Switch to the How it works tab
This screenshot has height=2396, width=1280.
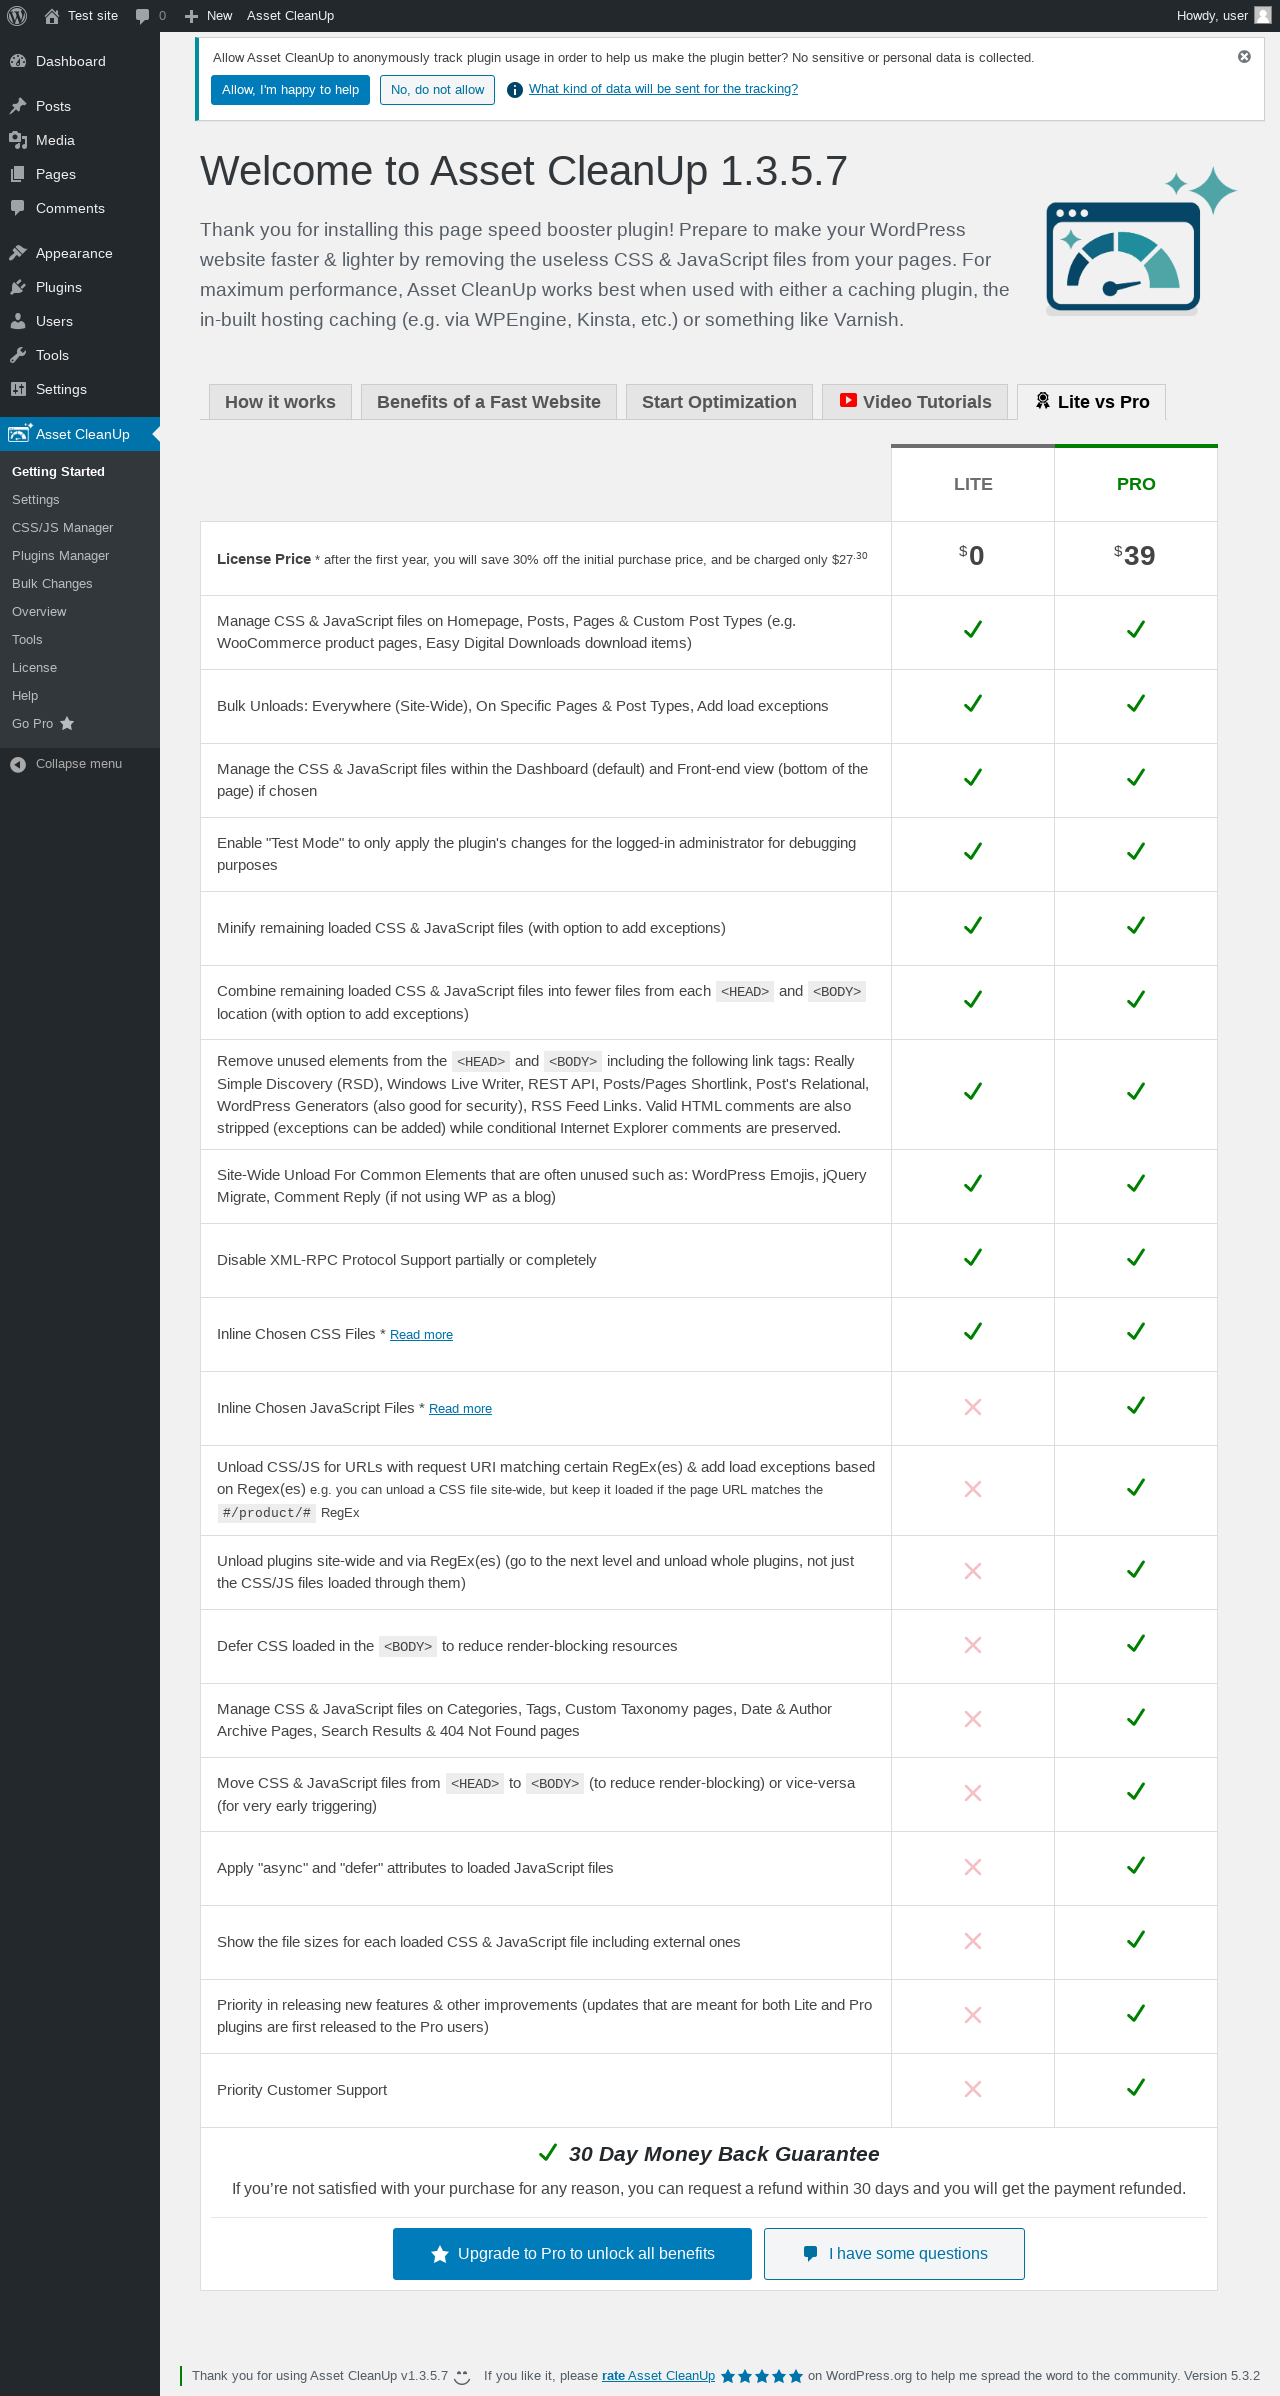coord(280,402)
